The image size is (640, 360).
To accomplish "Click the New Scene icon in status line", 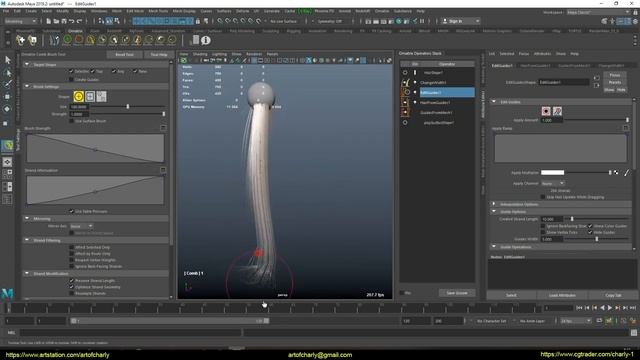I will tap(49, 21).
